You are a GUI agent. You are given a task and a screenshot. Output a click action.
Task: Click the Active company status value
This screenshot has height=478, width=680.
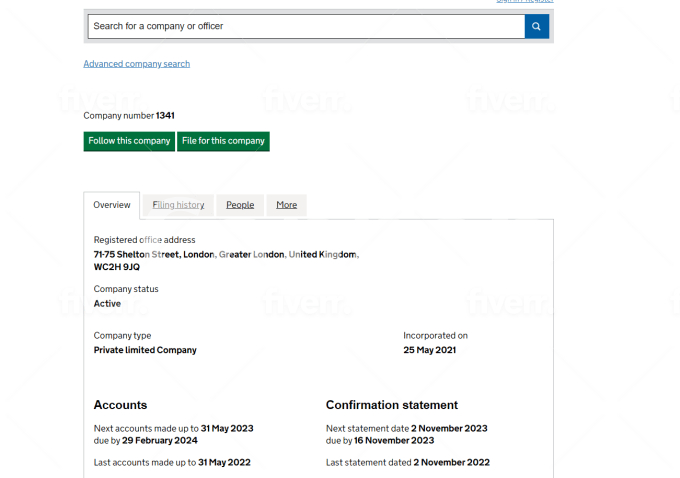(x=107, y=303)
